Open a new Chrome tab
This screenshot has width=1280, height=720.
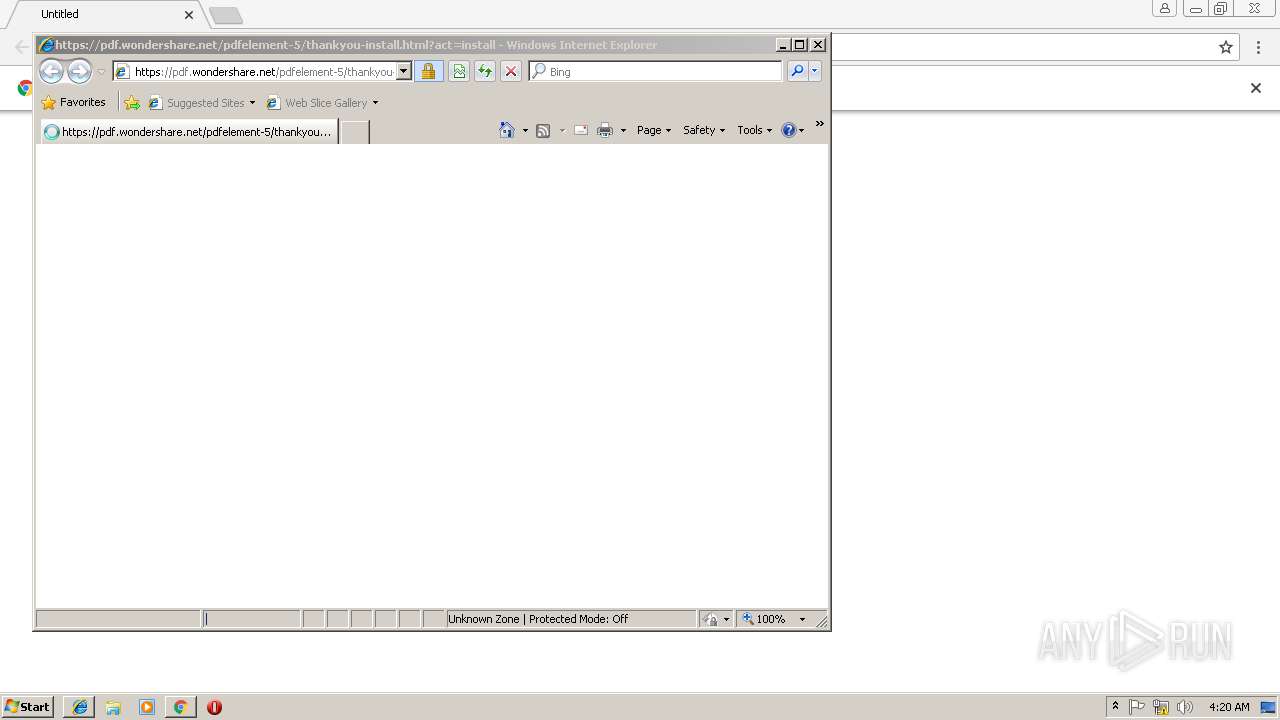pyautogui.click(x=225, y=15)
